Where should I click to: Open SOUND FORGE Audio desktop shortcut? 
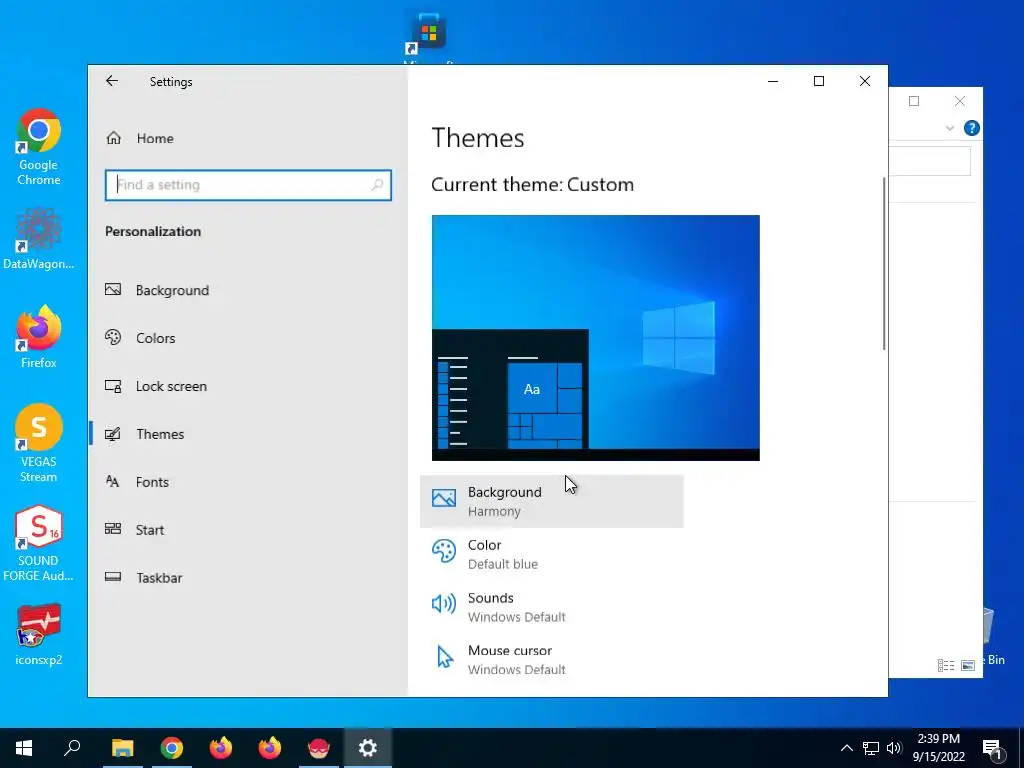pos(39,543)
